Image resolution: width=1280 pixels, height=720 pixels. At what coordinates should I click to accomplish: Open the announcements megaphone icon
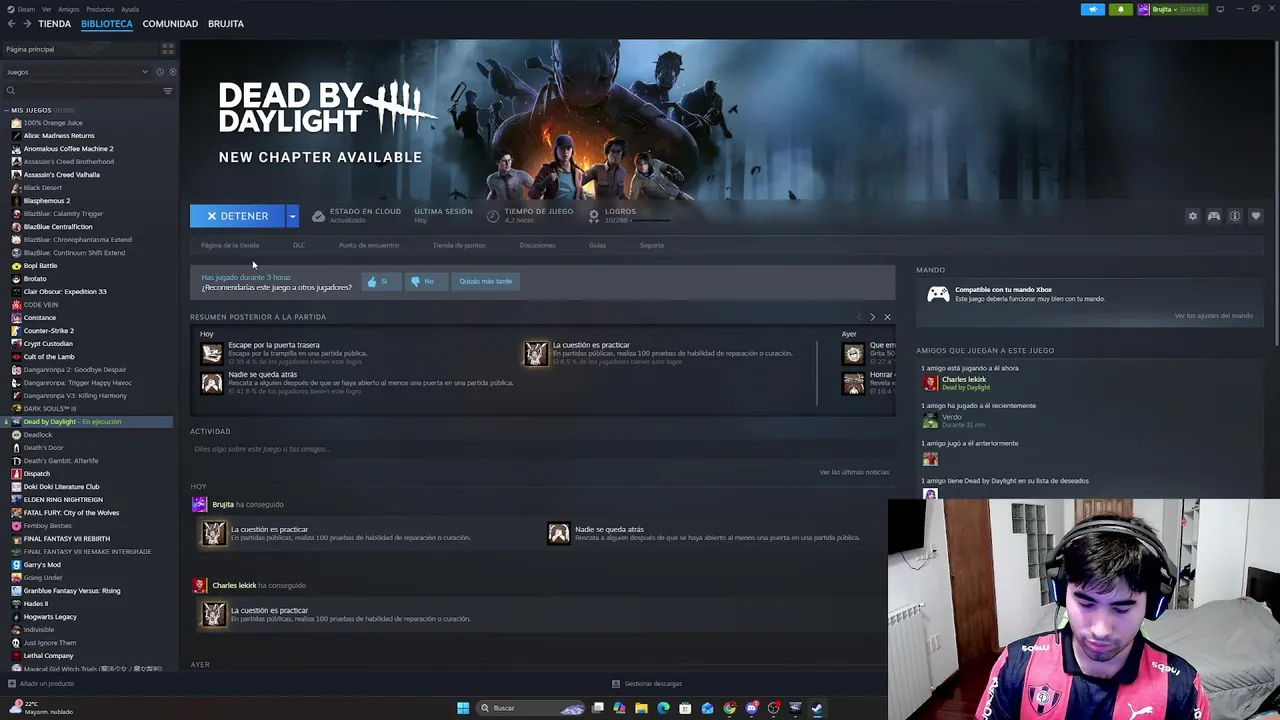[x=1093, y=9]
